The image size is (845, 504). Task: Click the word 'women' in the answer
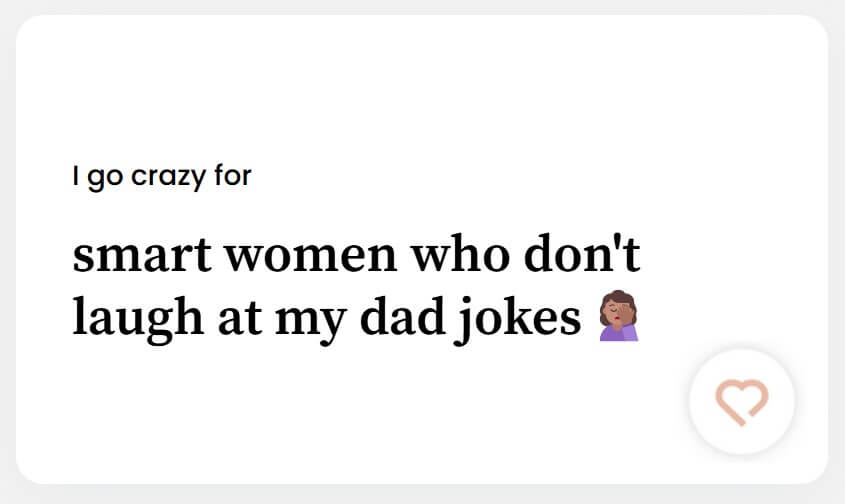(311, 256)
